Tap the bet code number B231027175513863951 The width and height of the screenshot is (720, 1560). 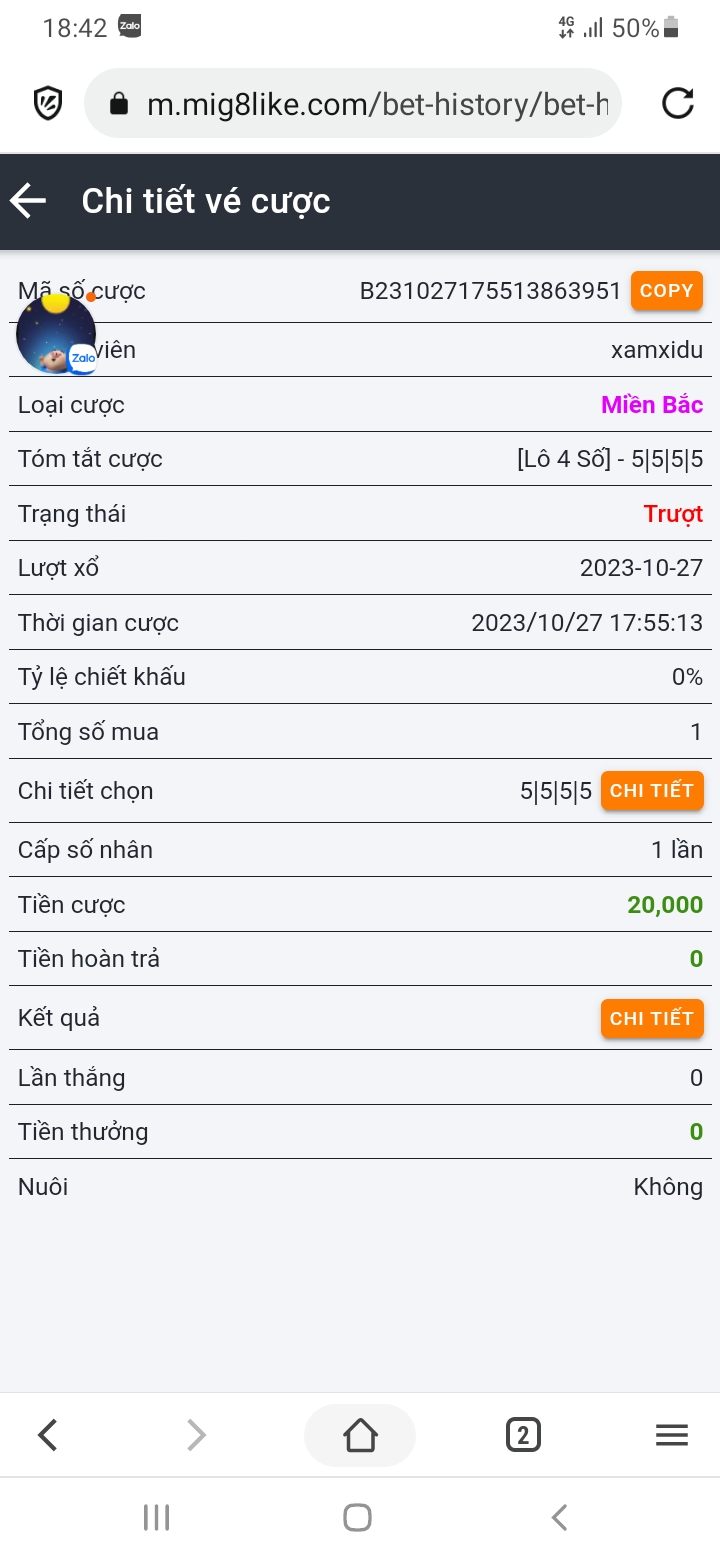point(490,291)
